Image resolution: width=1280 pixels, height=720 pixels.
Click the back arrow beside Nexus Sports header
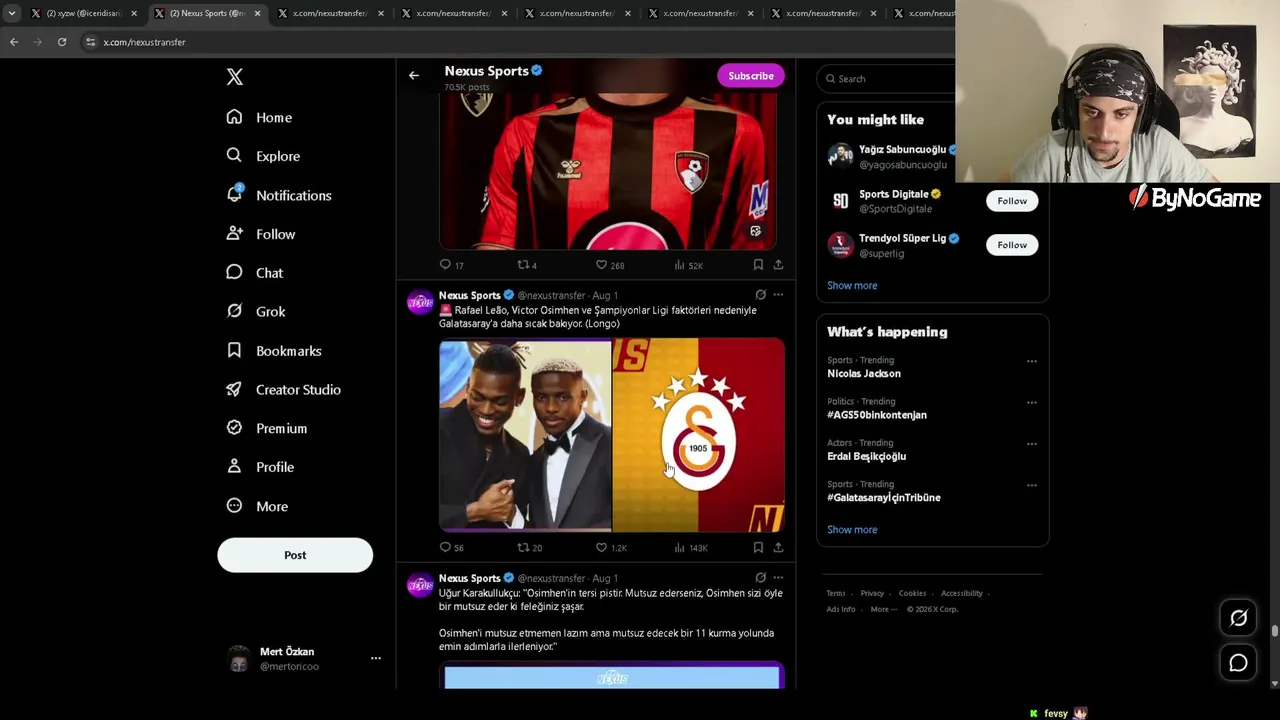413,75
